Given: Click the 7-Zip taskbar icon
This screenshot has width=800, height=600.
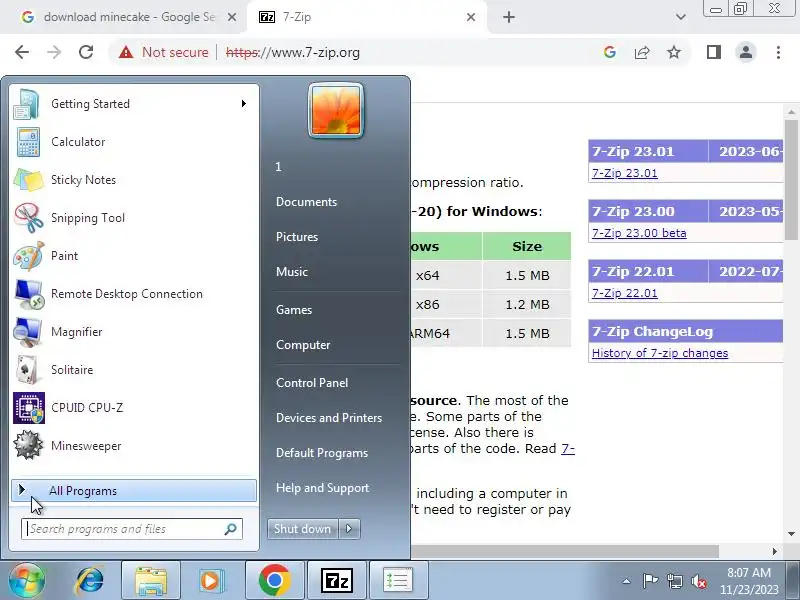Looking at the screenshot, I should (x=337, y=581).
